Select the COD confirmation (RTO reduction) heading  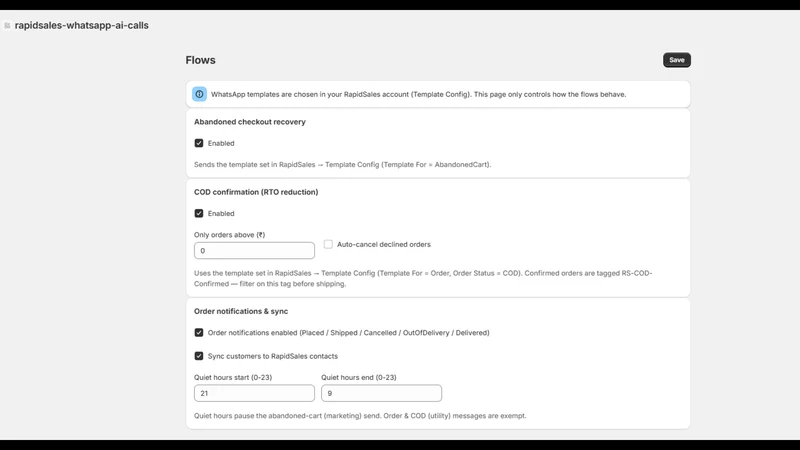click(256, 192)
